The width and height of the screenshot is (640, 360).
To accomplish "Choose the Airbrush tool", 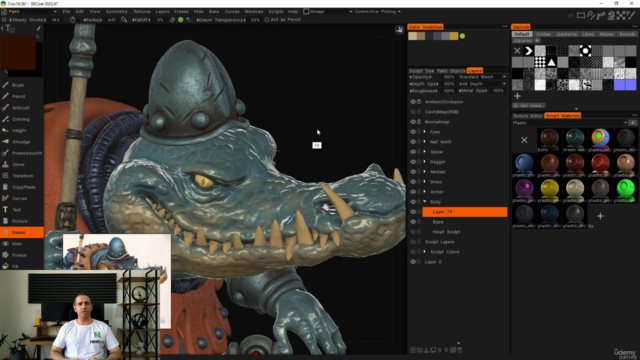I will coord(22,108).
